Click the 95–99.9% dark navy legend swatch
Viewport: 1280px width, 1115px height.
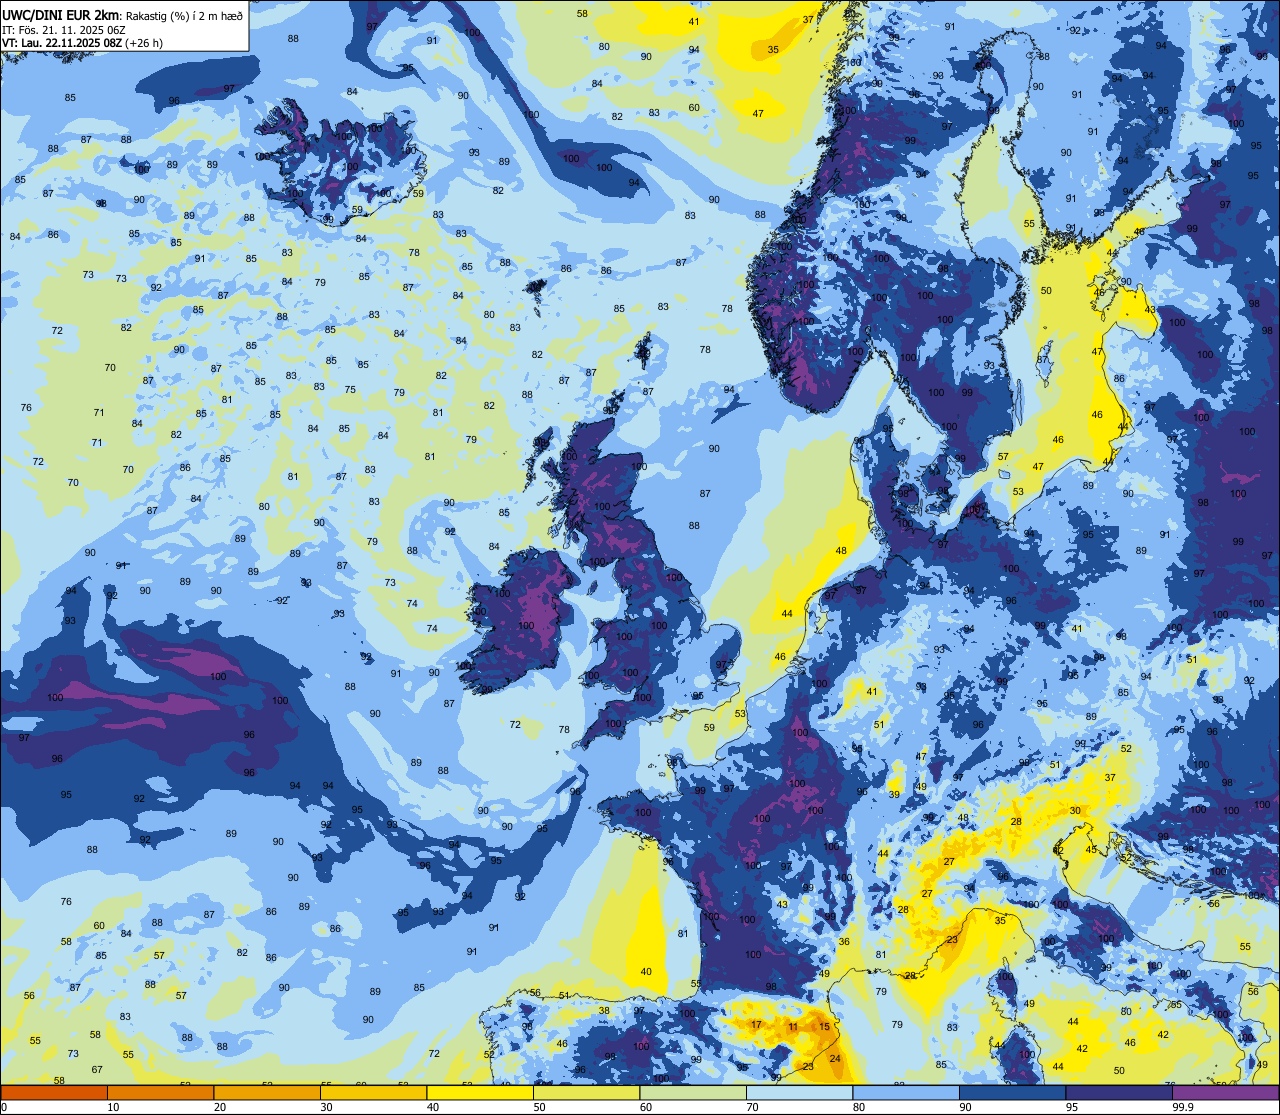point(1119,1092)
